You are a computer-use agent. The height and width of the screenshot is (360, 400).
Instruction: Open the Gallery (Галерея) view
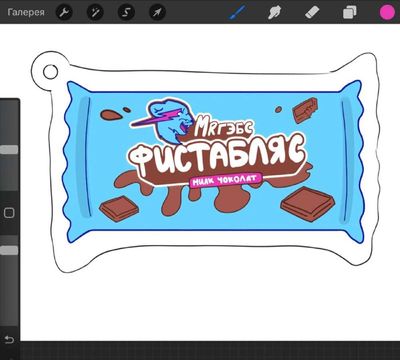pyautogui.click(x=26, y=12)
